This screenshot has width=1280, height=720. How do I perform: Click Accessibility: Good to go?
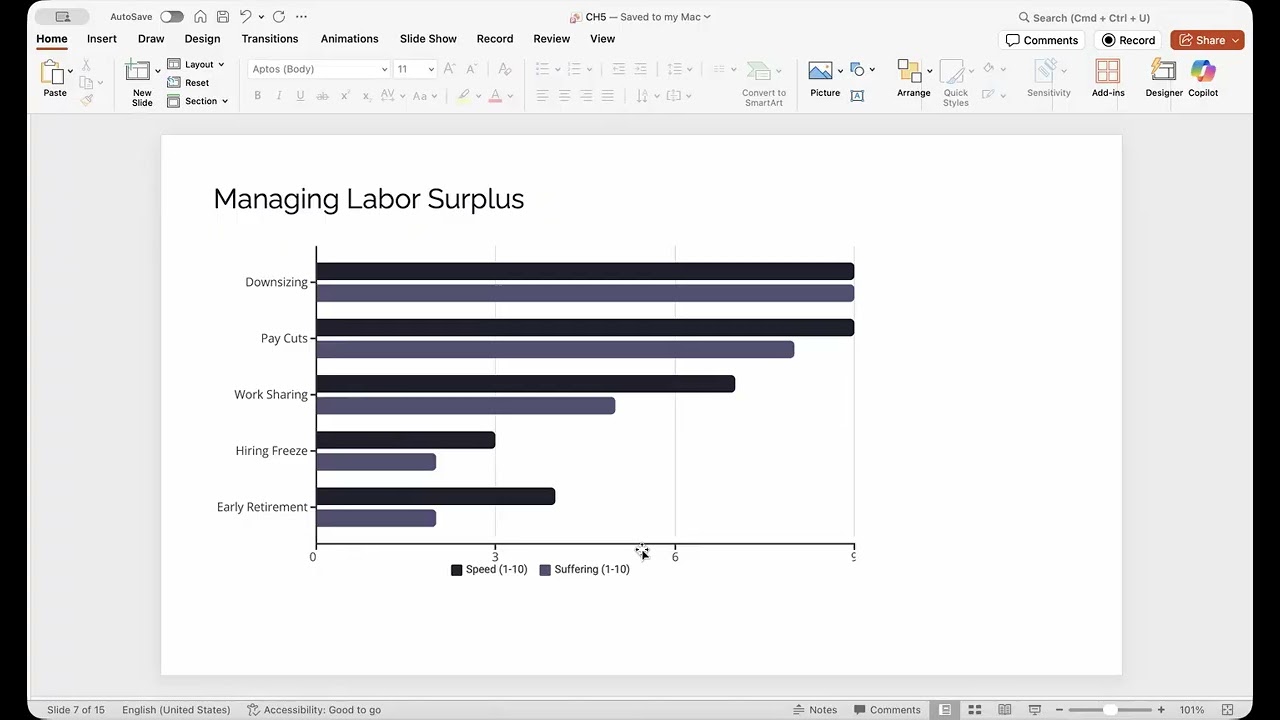(314, 710)
